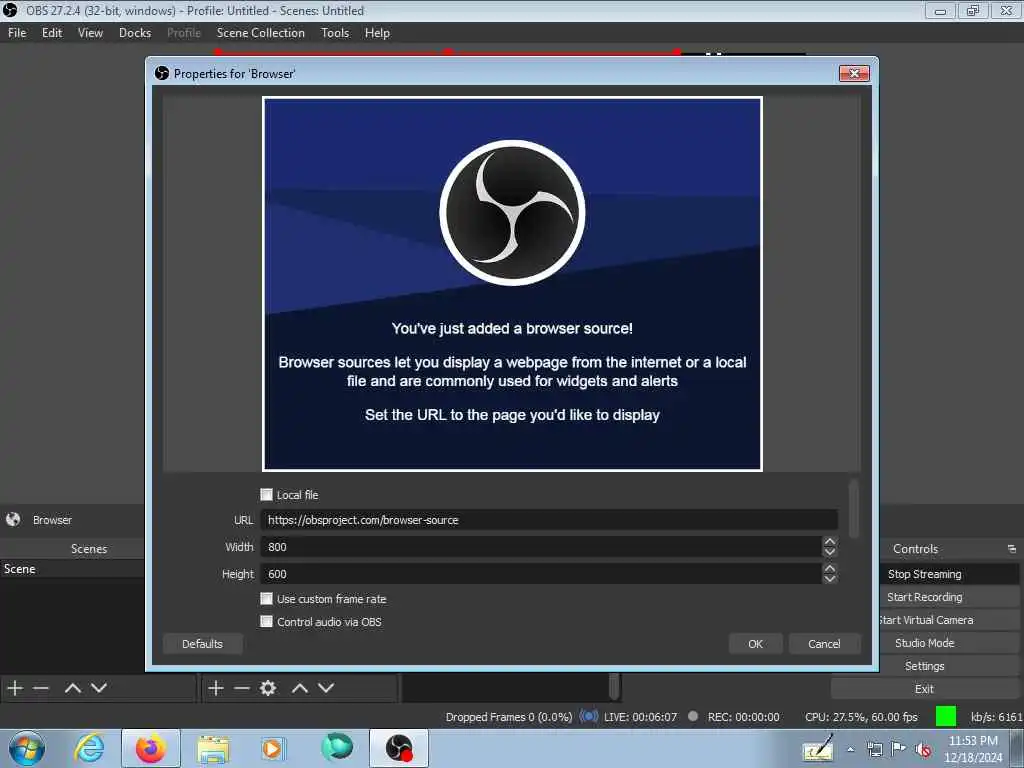Move the scene down with the arrow
This screenshot has height=768, width=1024.
pos(99,688)
